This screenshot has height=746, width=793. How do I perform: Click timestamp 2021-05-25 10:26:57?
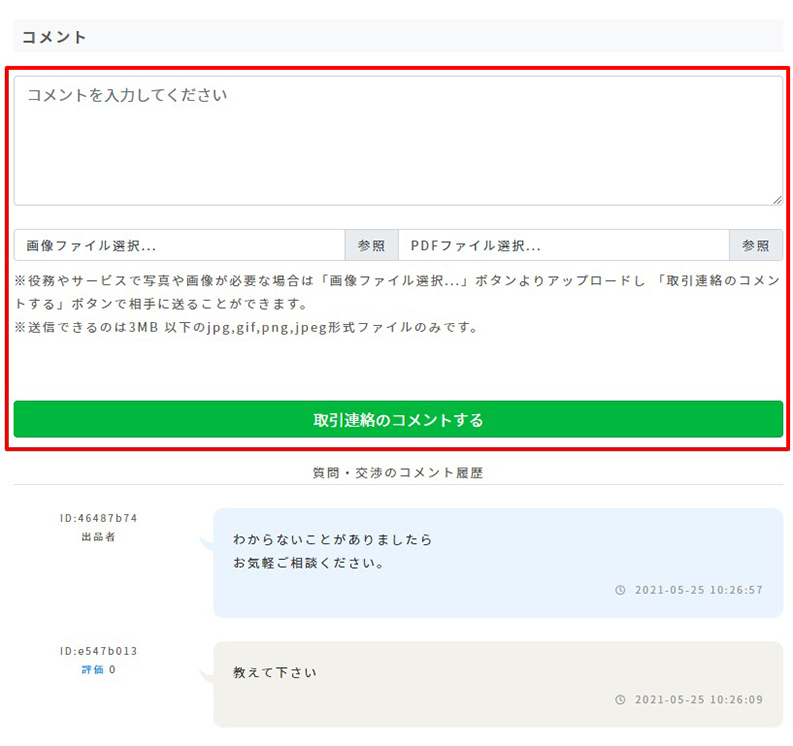click(x=699, y=590)
